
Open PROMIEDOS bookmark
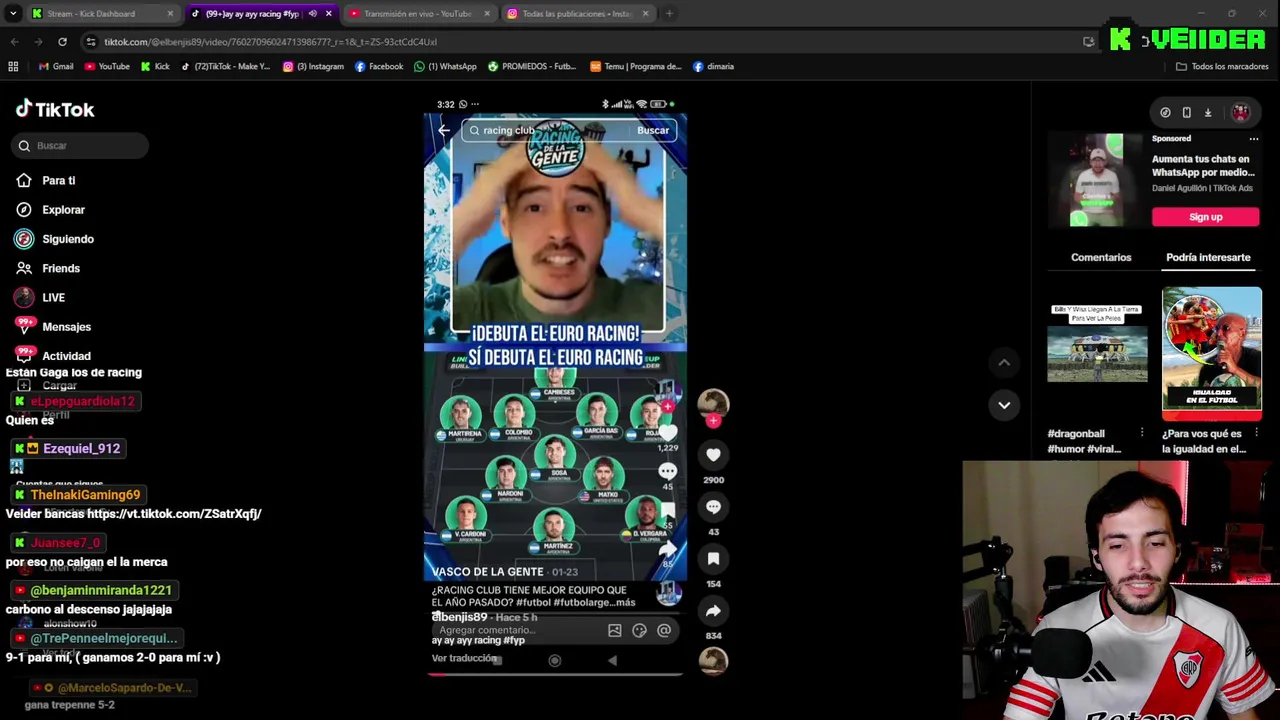click(x=532, y=67)
